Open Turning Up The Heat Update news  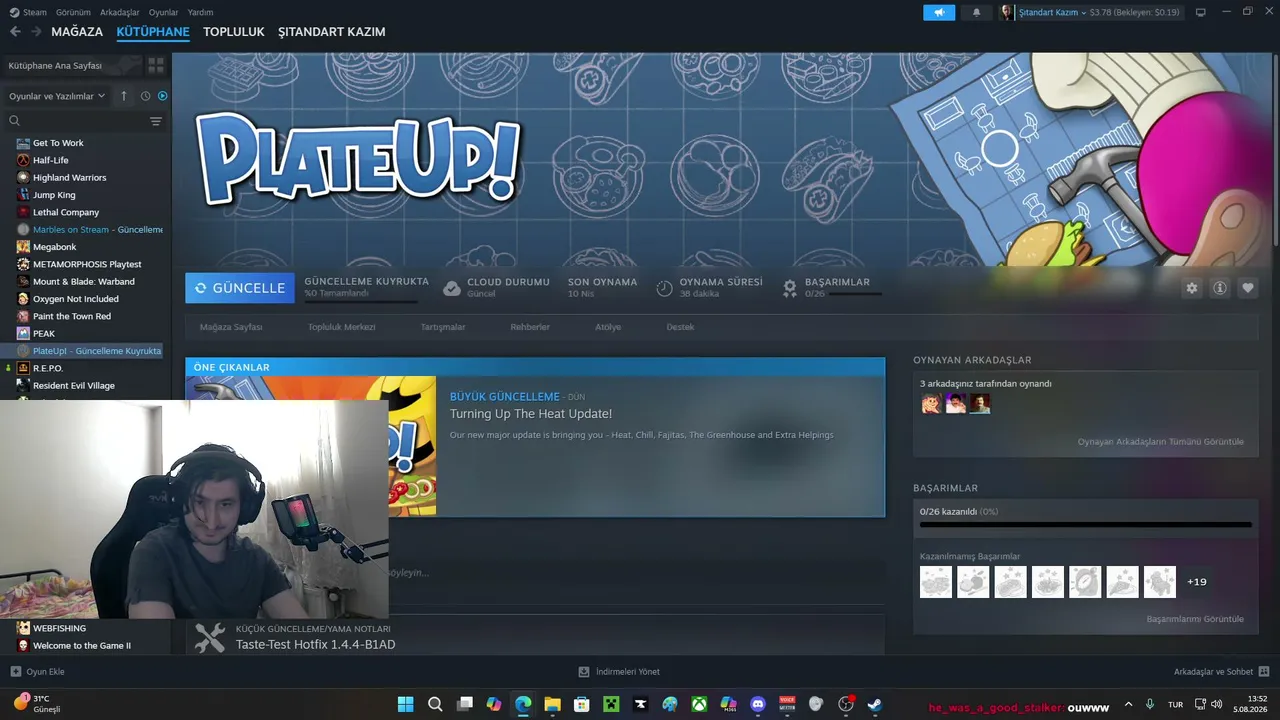[x=531, y=414]
